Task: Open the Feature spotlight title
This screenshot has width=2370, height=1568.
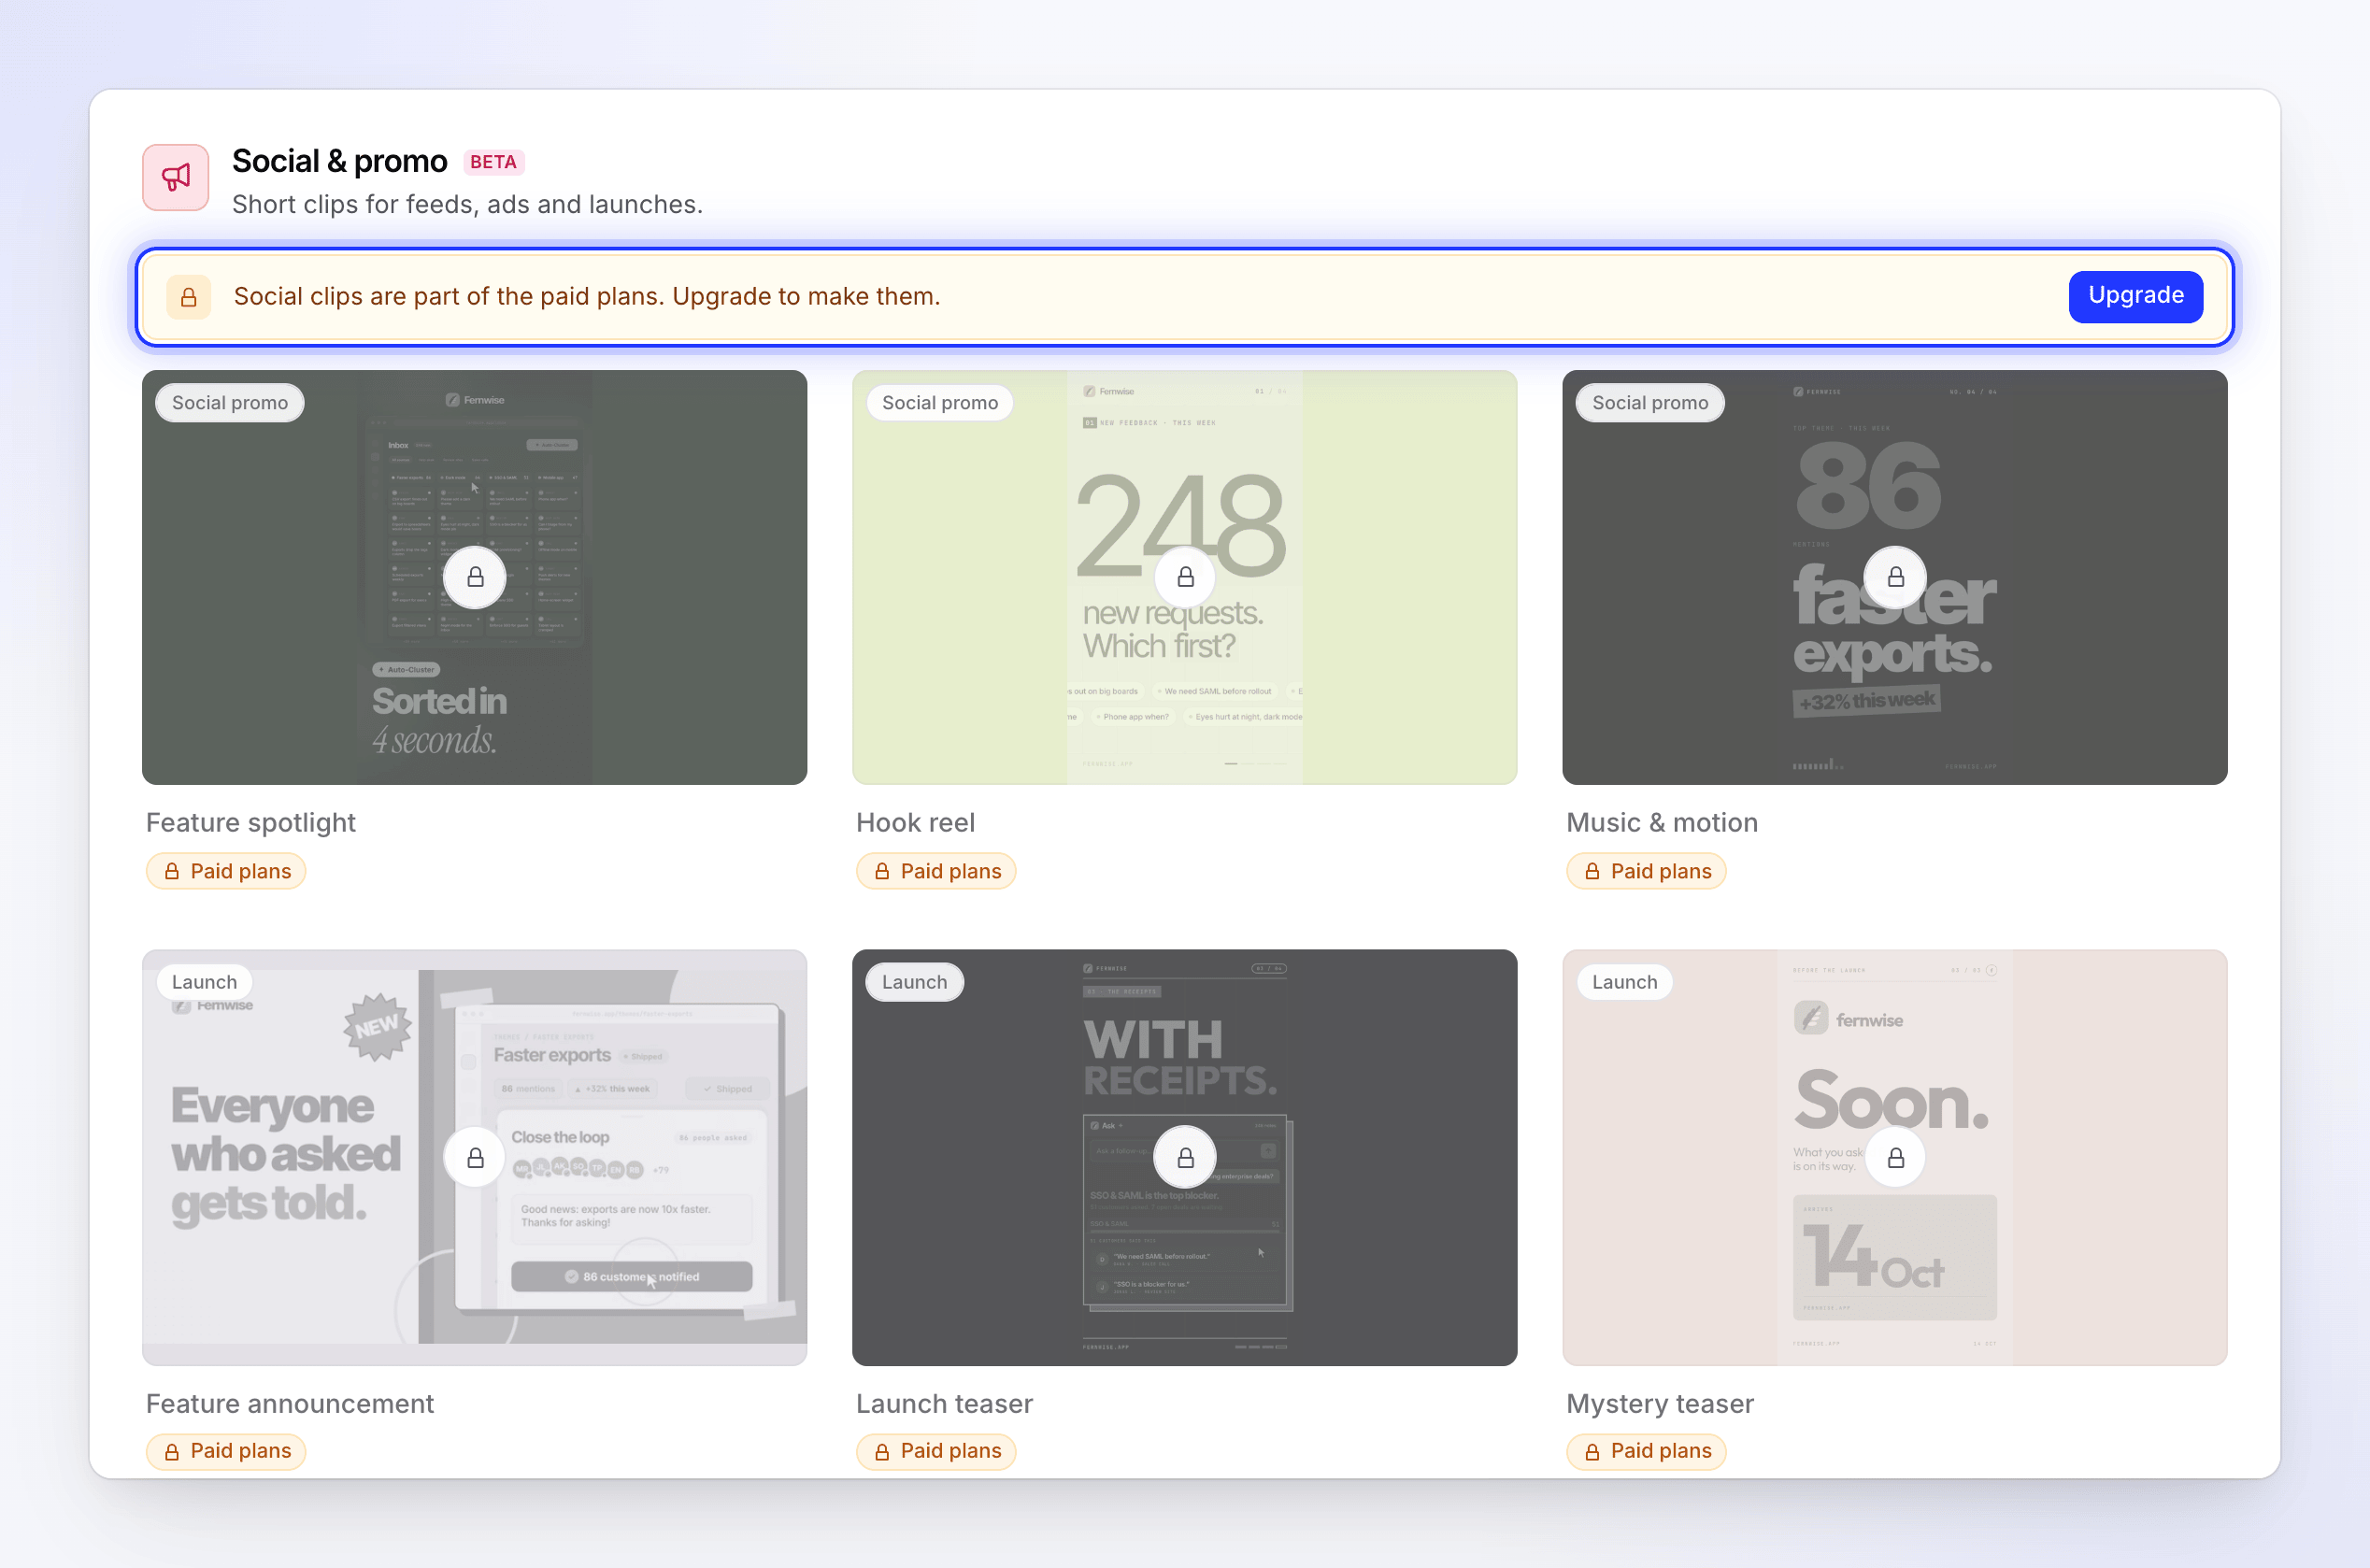Action: click(x=251, y=822)
